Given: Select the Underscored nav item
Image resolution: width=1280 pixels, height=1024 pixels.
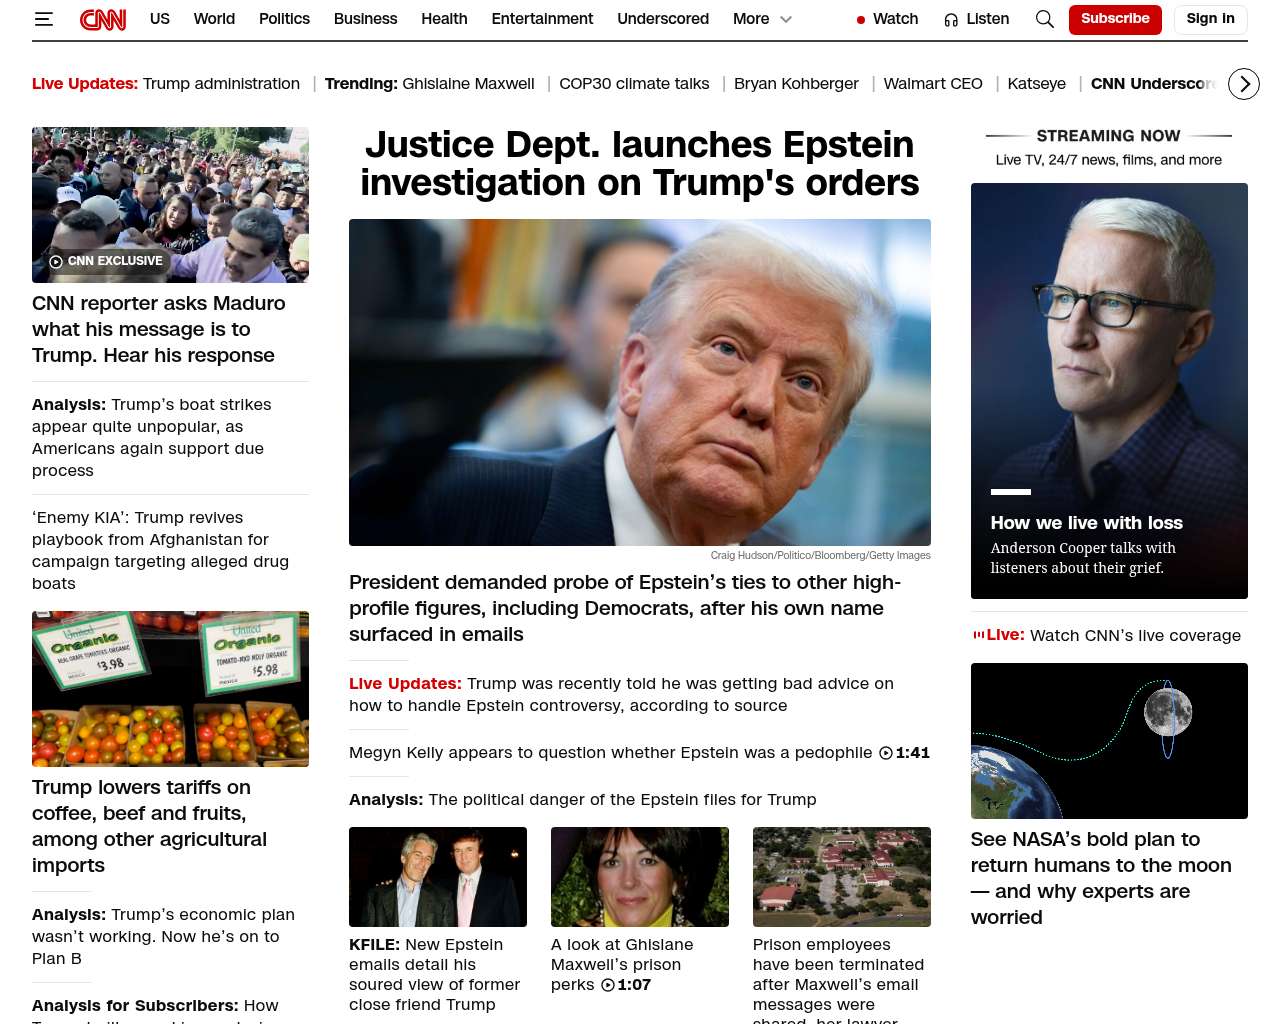Looking at the screenshot, I should point(662,19).
